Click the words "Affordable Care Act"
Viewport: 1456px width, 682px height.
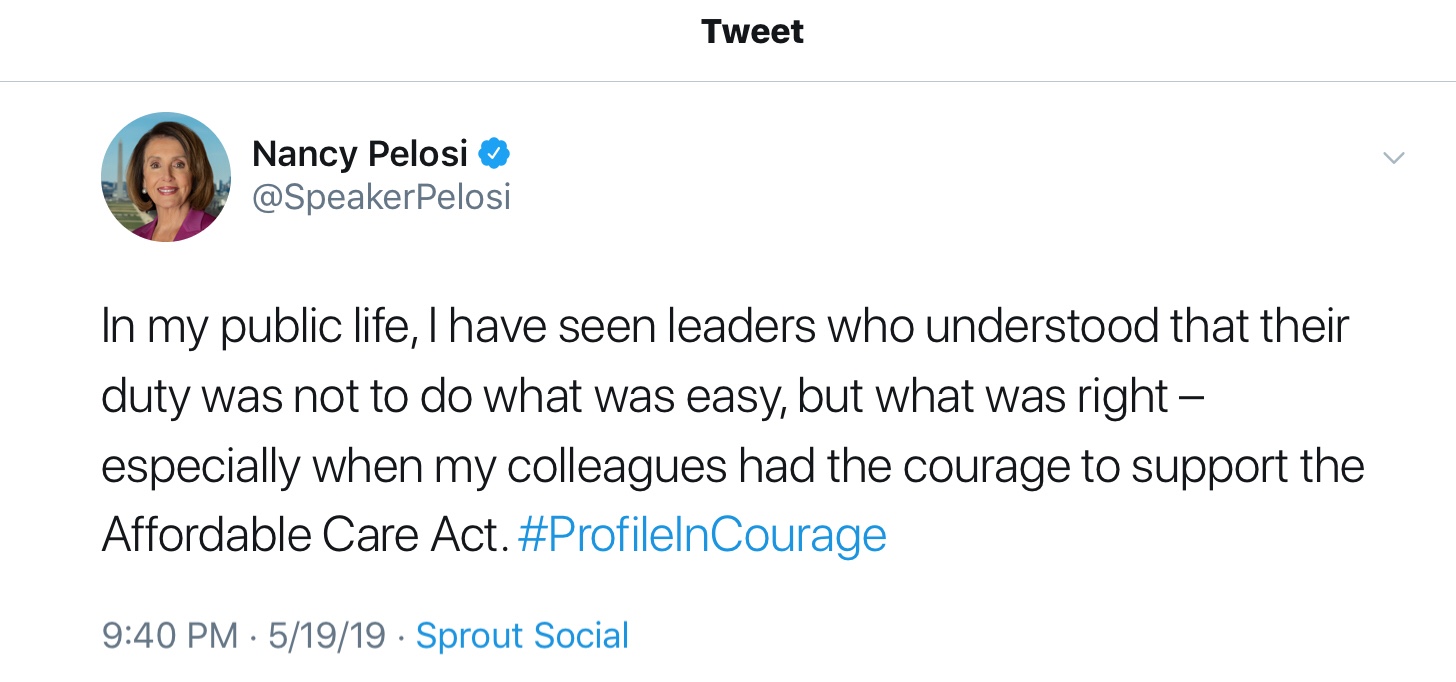click(299, 535)
